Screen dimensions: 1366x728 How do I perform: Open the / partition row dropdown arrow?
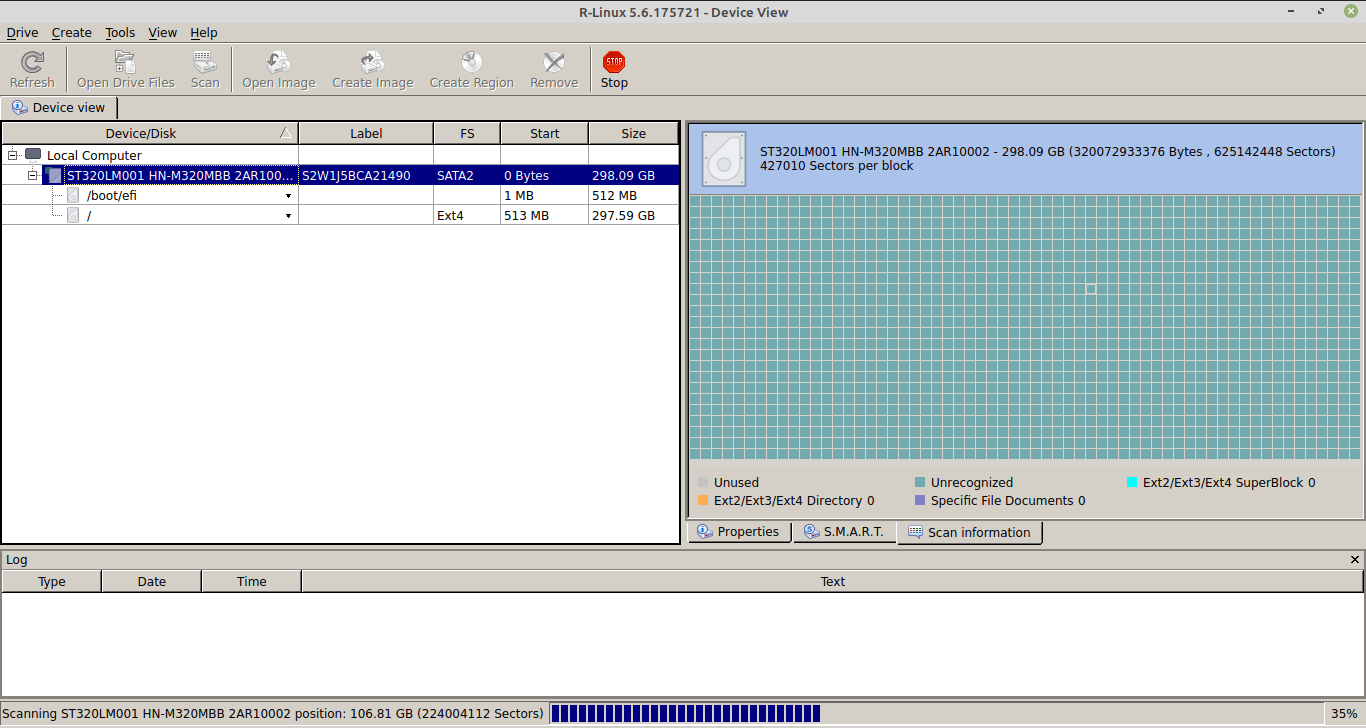pyautogui.click(x=288, y=216)
